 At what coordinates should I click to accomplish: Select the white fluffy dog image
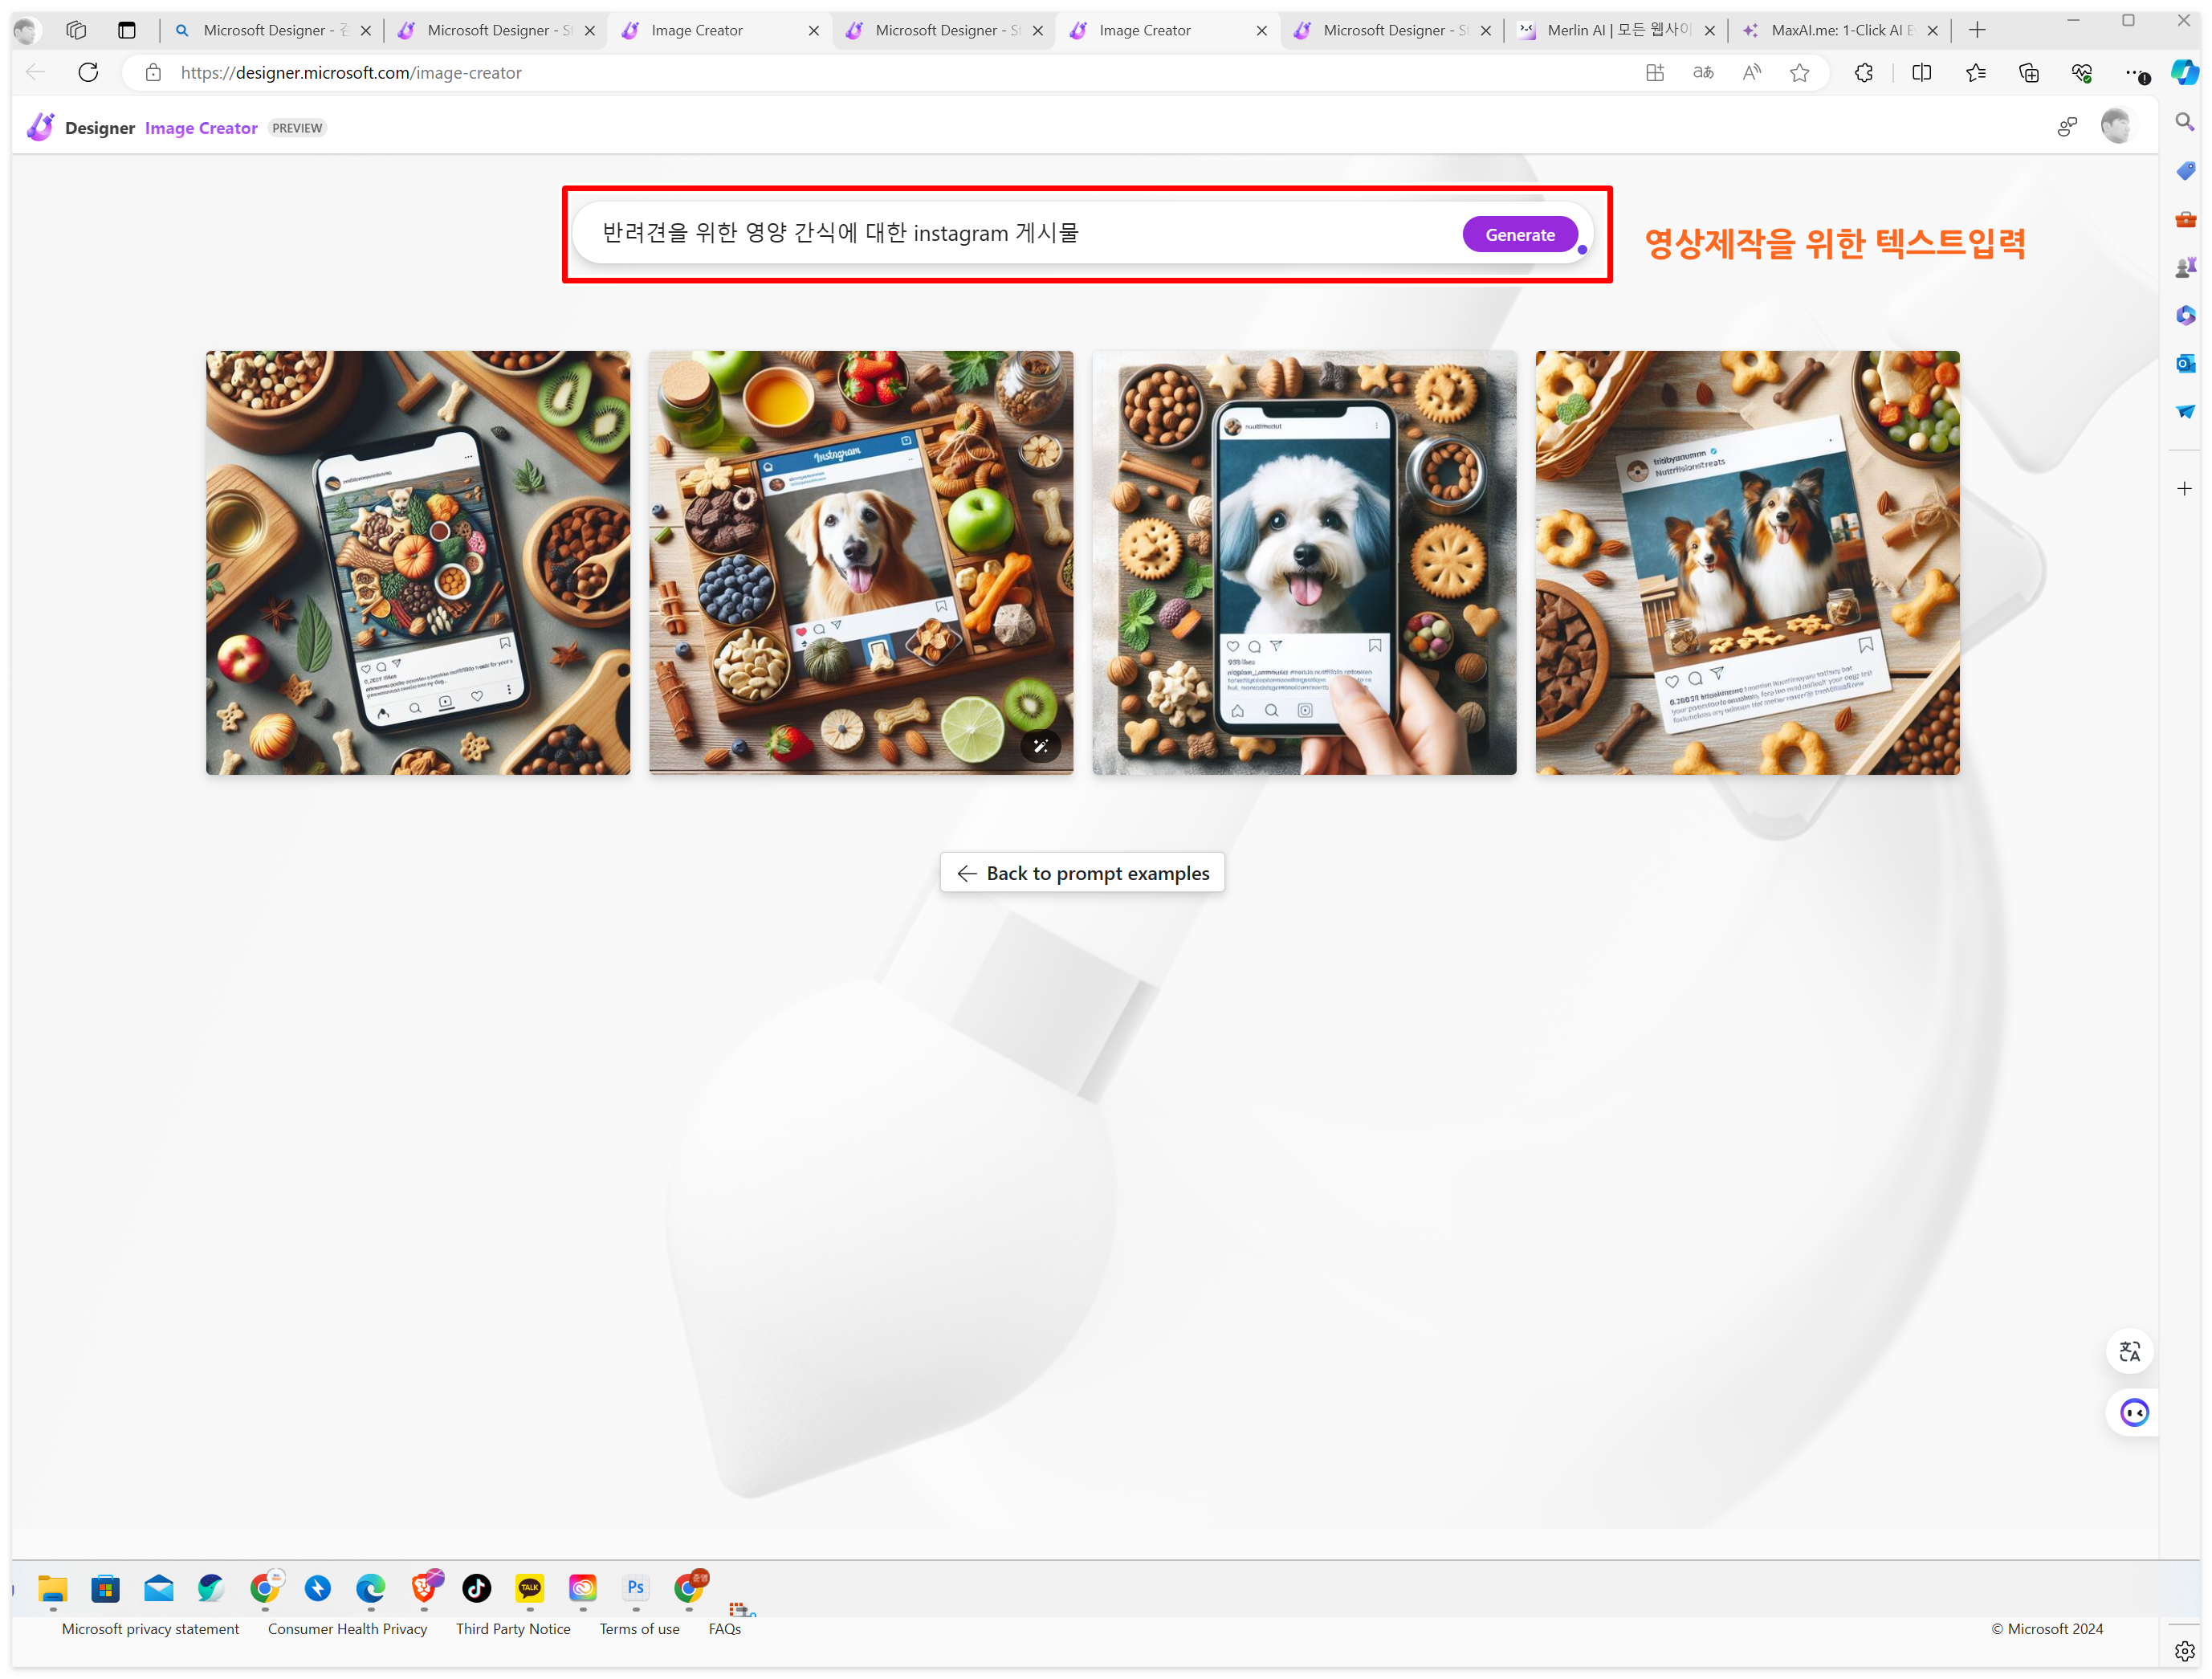(1303, 562)
